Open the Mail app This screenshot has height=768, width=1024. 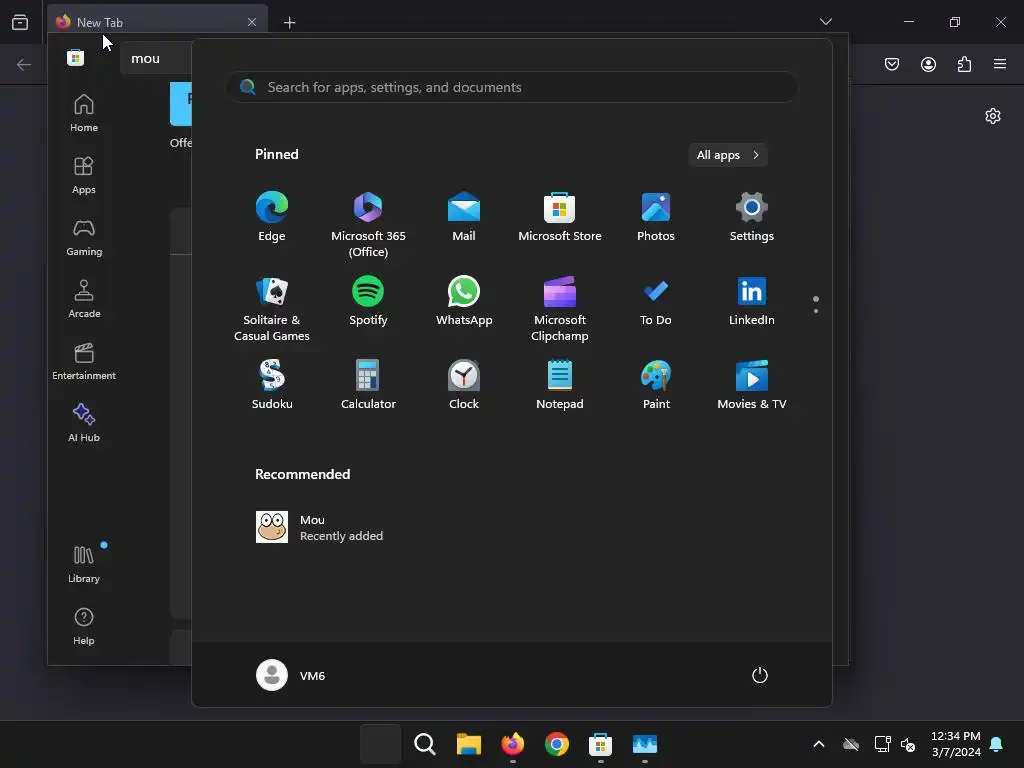pos(464,217)
